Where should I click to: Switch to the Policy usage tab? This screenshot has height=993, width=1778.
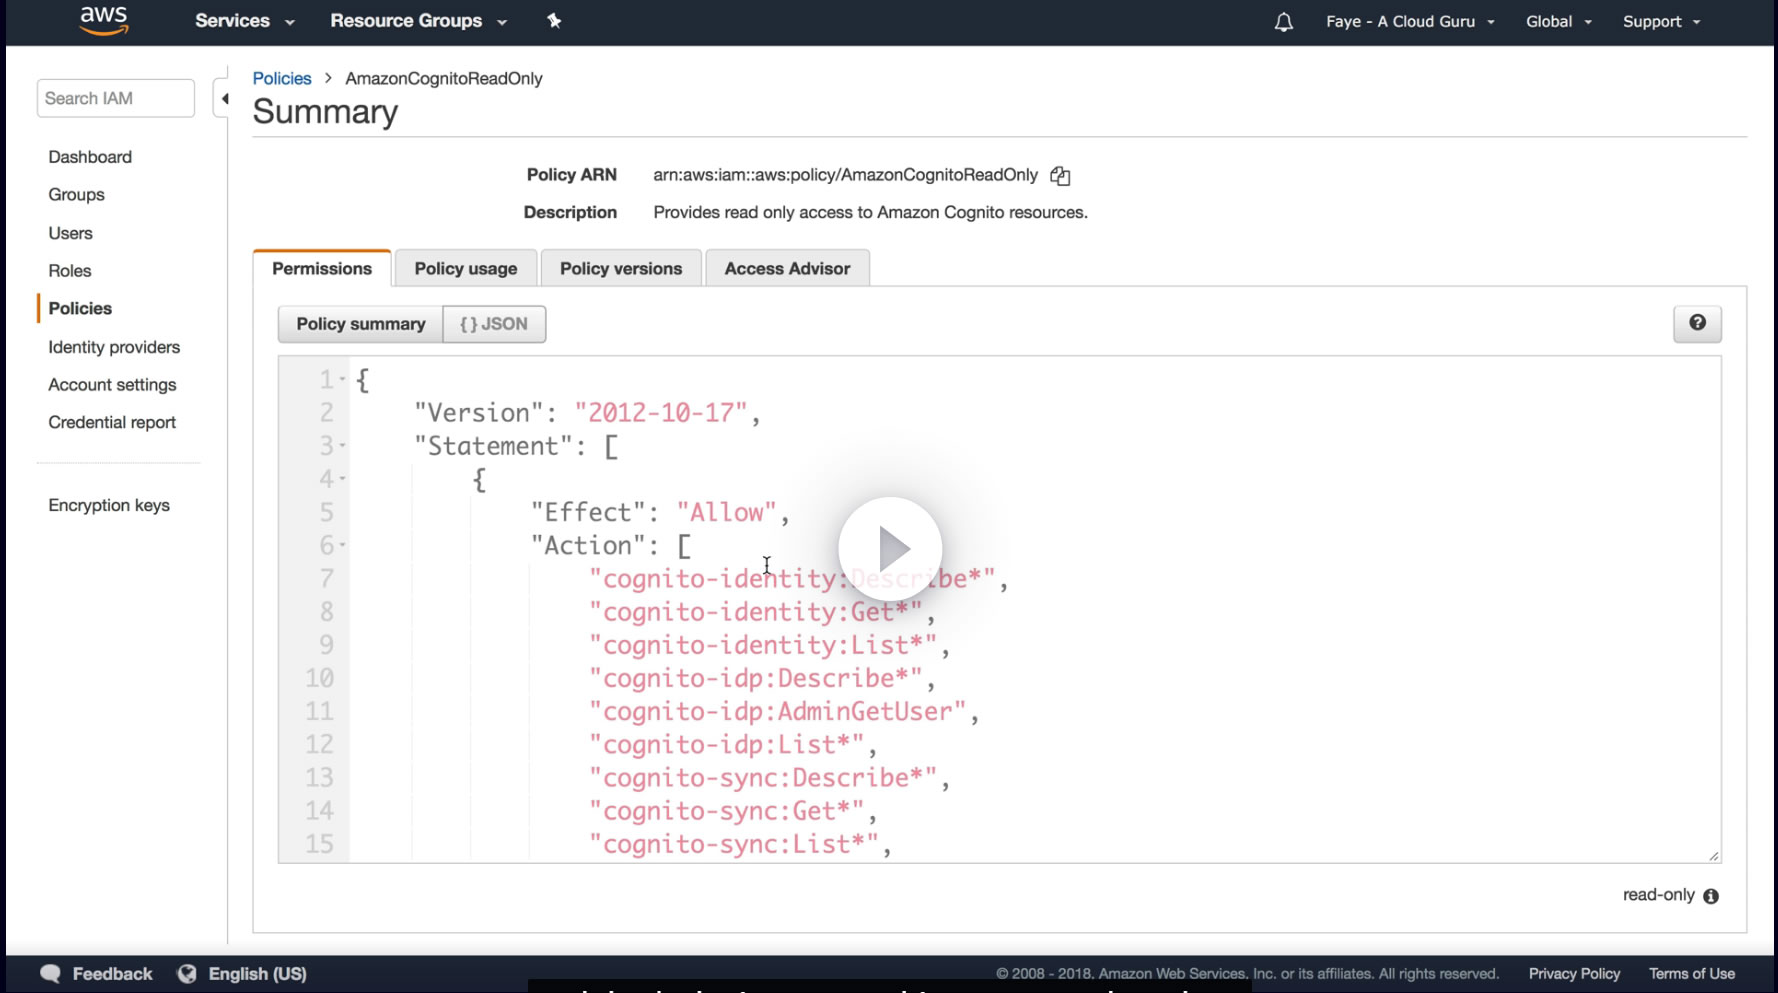[466, 268]
